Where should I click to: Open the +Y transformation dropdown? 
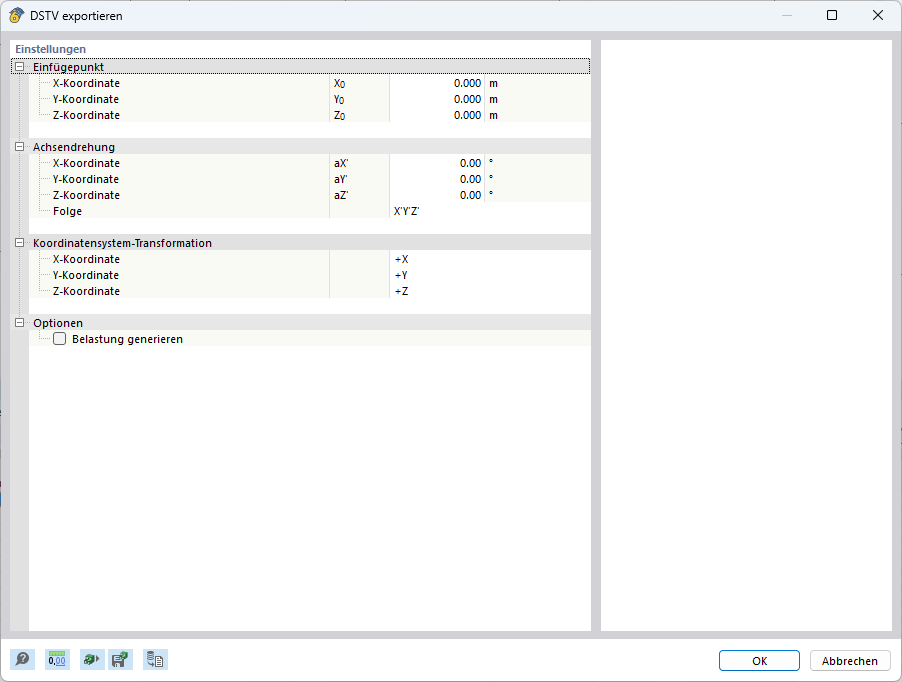coord(490,275)
